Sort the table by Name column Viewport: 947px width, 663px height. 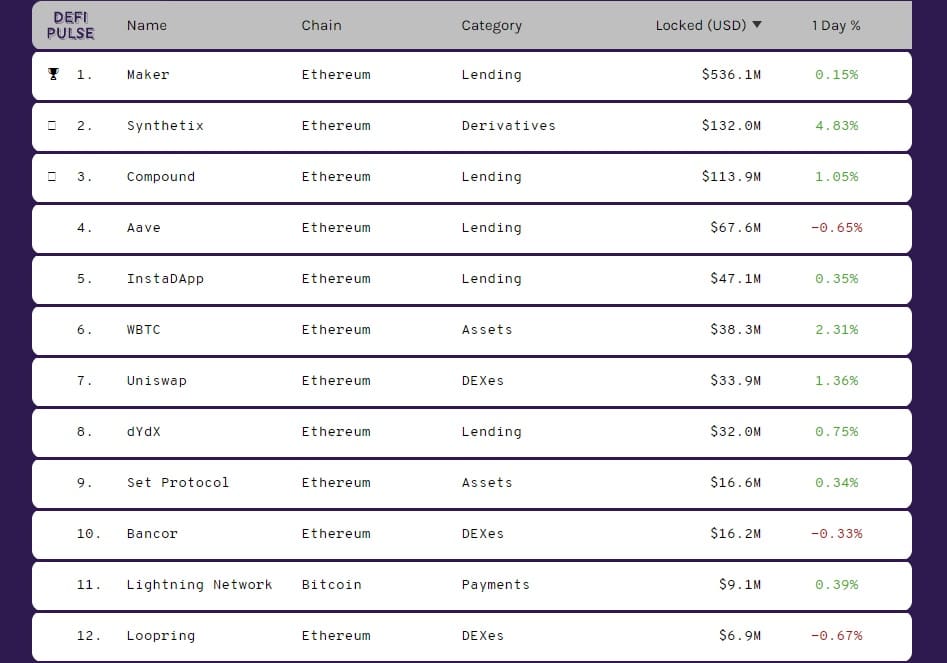[x=147, y=25]
